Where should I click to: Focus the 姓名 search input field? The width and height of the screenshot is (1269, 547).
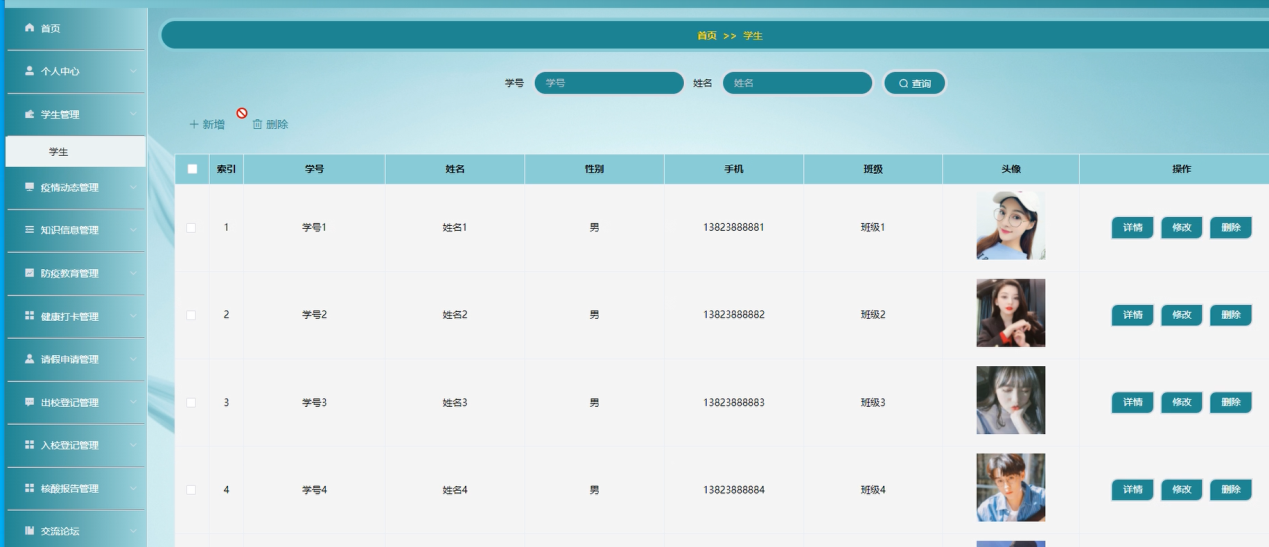(x=798, y=83)
